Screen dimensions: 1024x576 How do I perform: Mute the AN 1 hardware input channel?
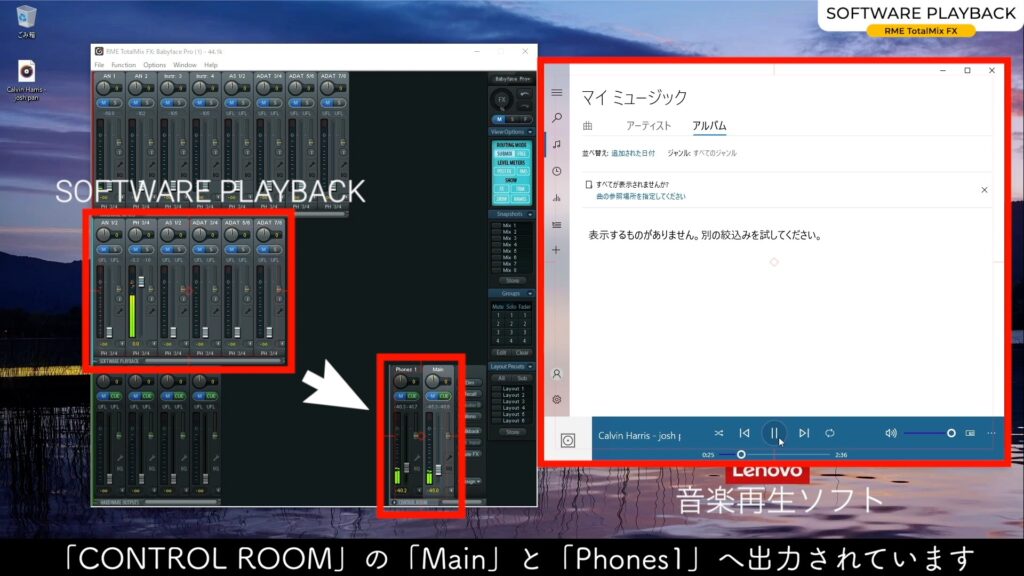[x=103, y=103]
